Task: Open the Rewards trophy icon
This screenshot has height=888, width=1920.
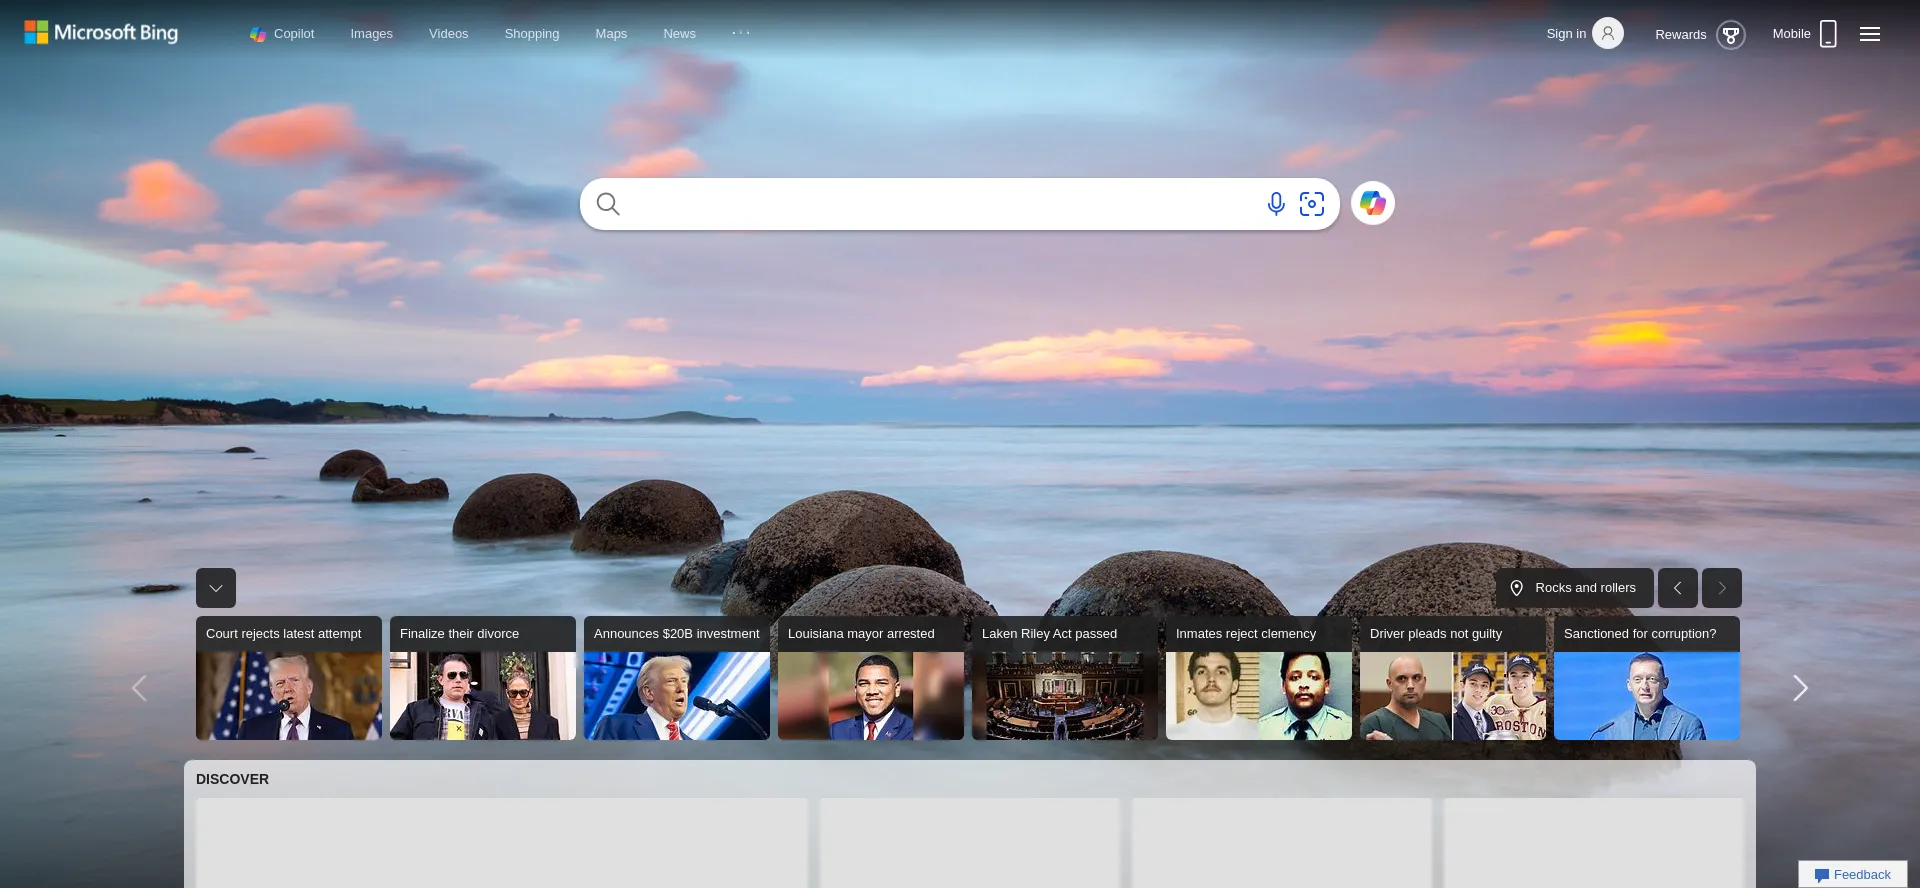Action: [x=1730, y=35]
